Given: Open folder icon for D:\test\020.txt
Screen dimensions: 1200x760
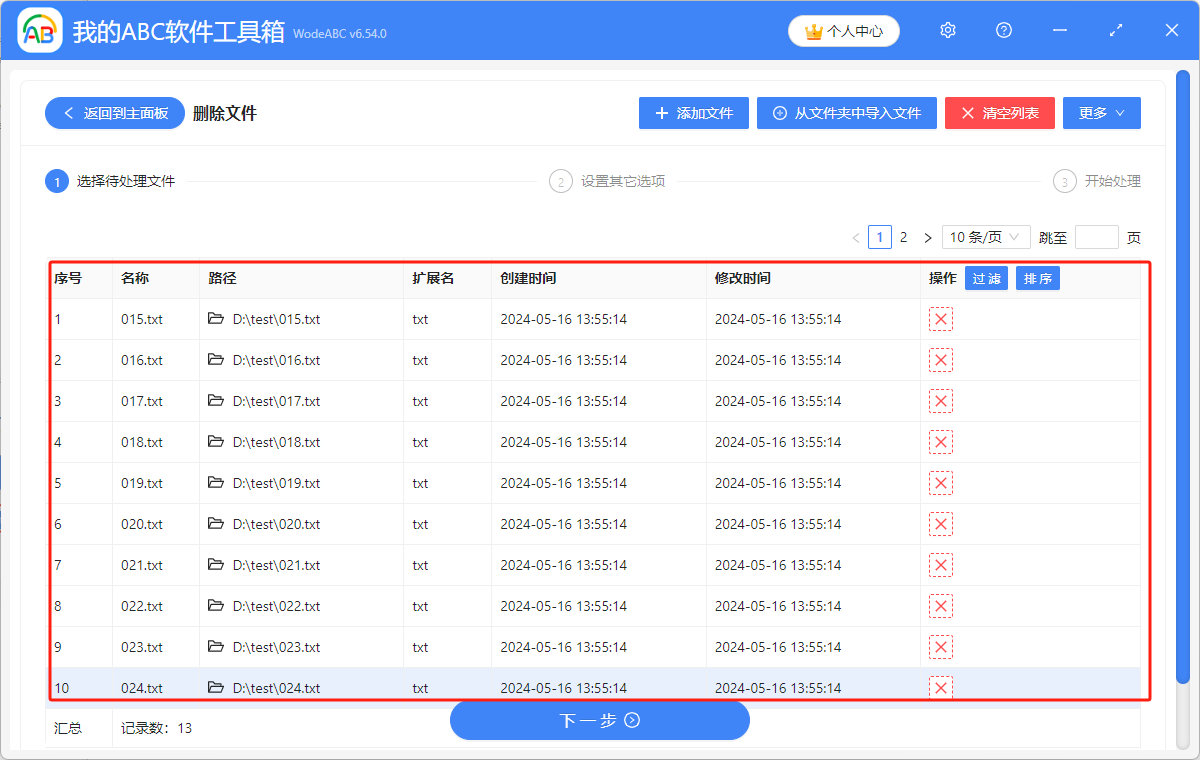Looking at the screenshot, I should point(215,524).
